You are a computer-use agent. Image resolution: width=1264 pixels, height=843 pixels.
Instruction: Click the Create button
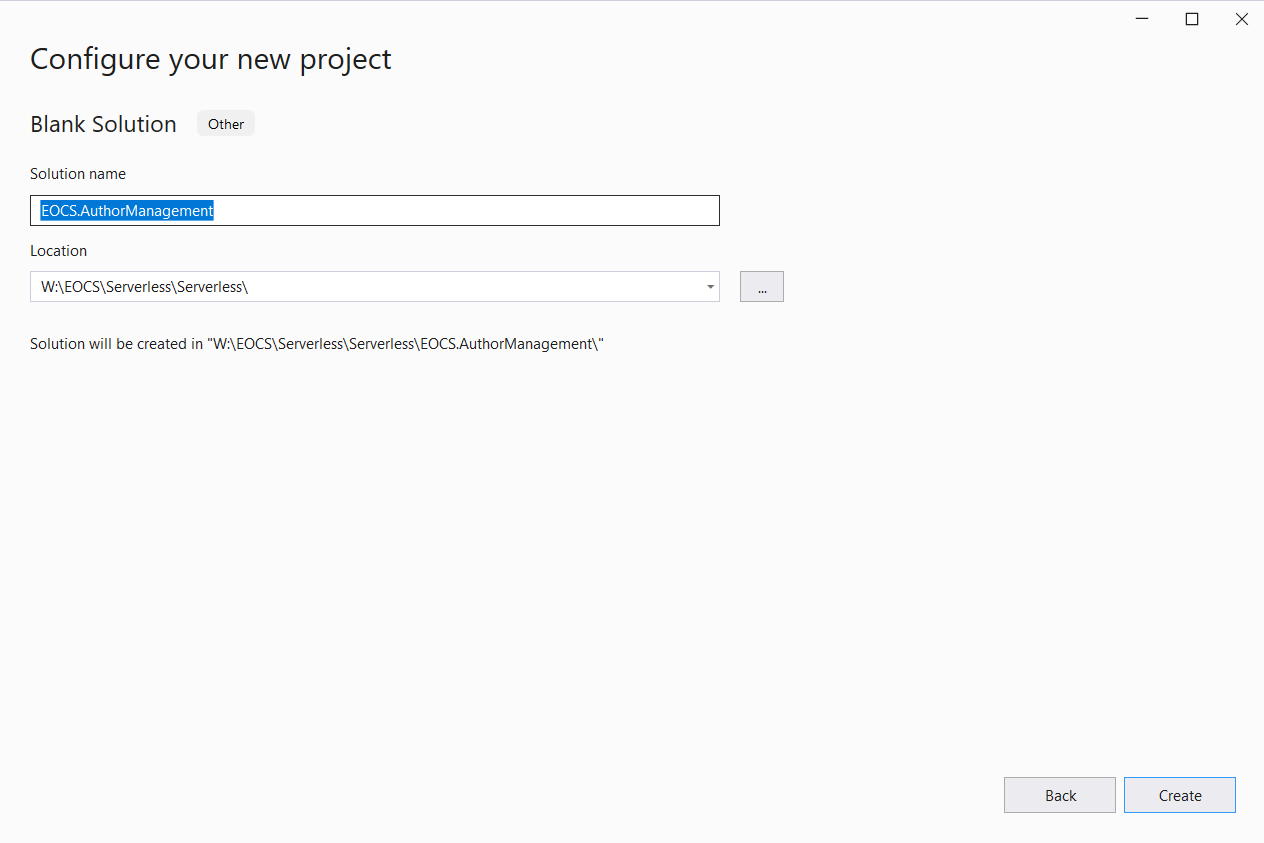pyautogui.click(x=1179, y=794)
